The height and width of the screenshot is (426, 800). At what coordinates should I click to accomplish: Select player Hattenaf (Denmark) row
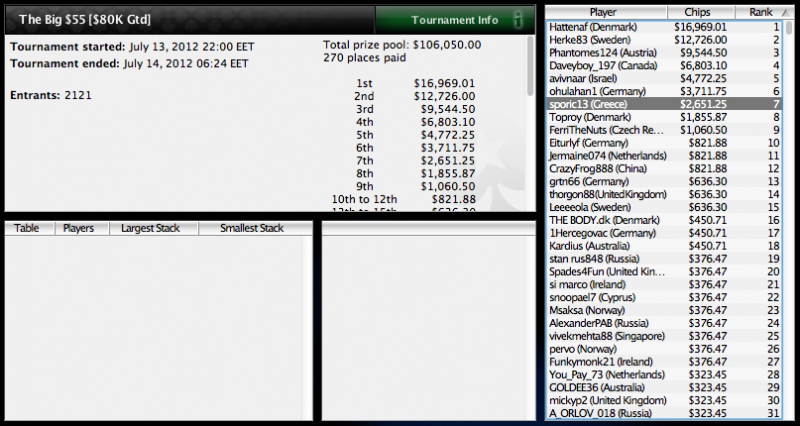[x=665, y=27]
